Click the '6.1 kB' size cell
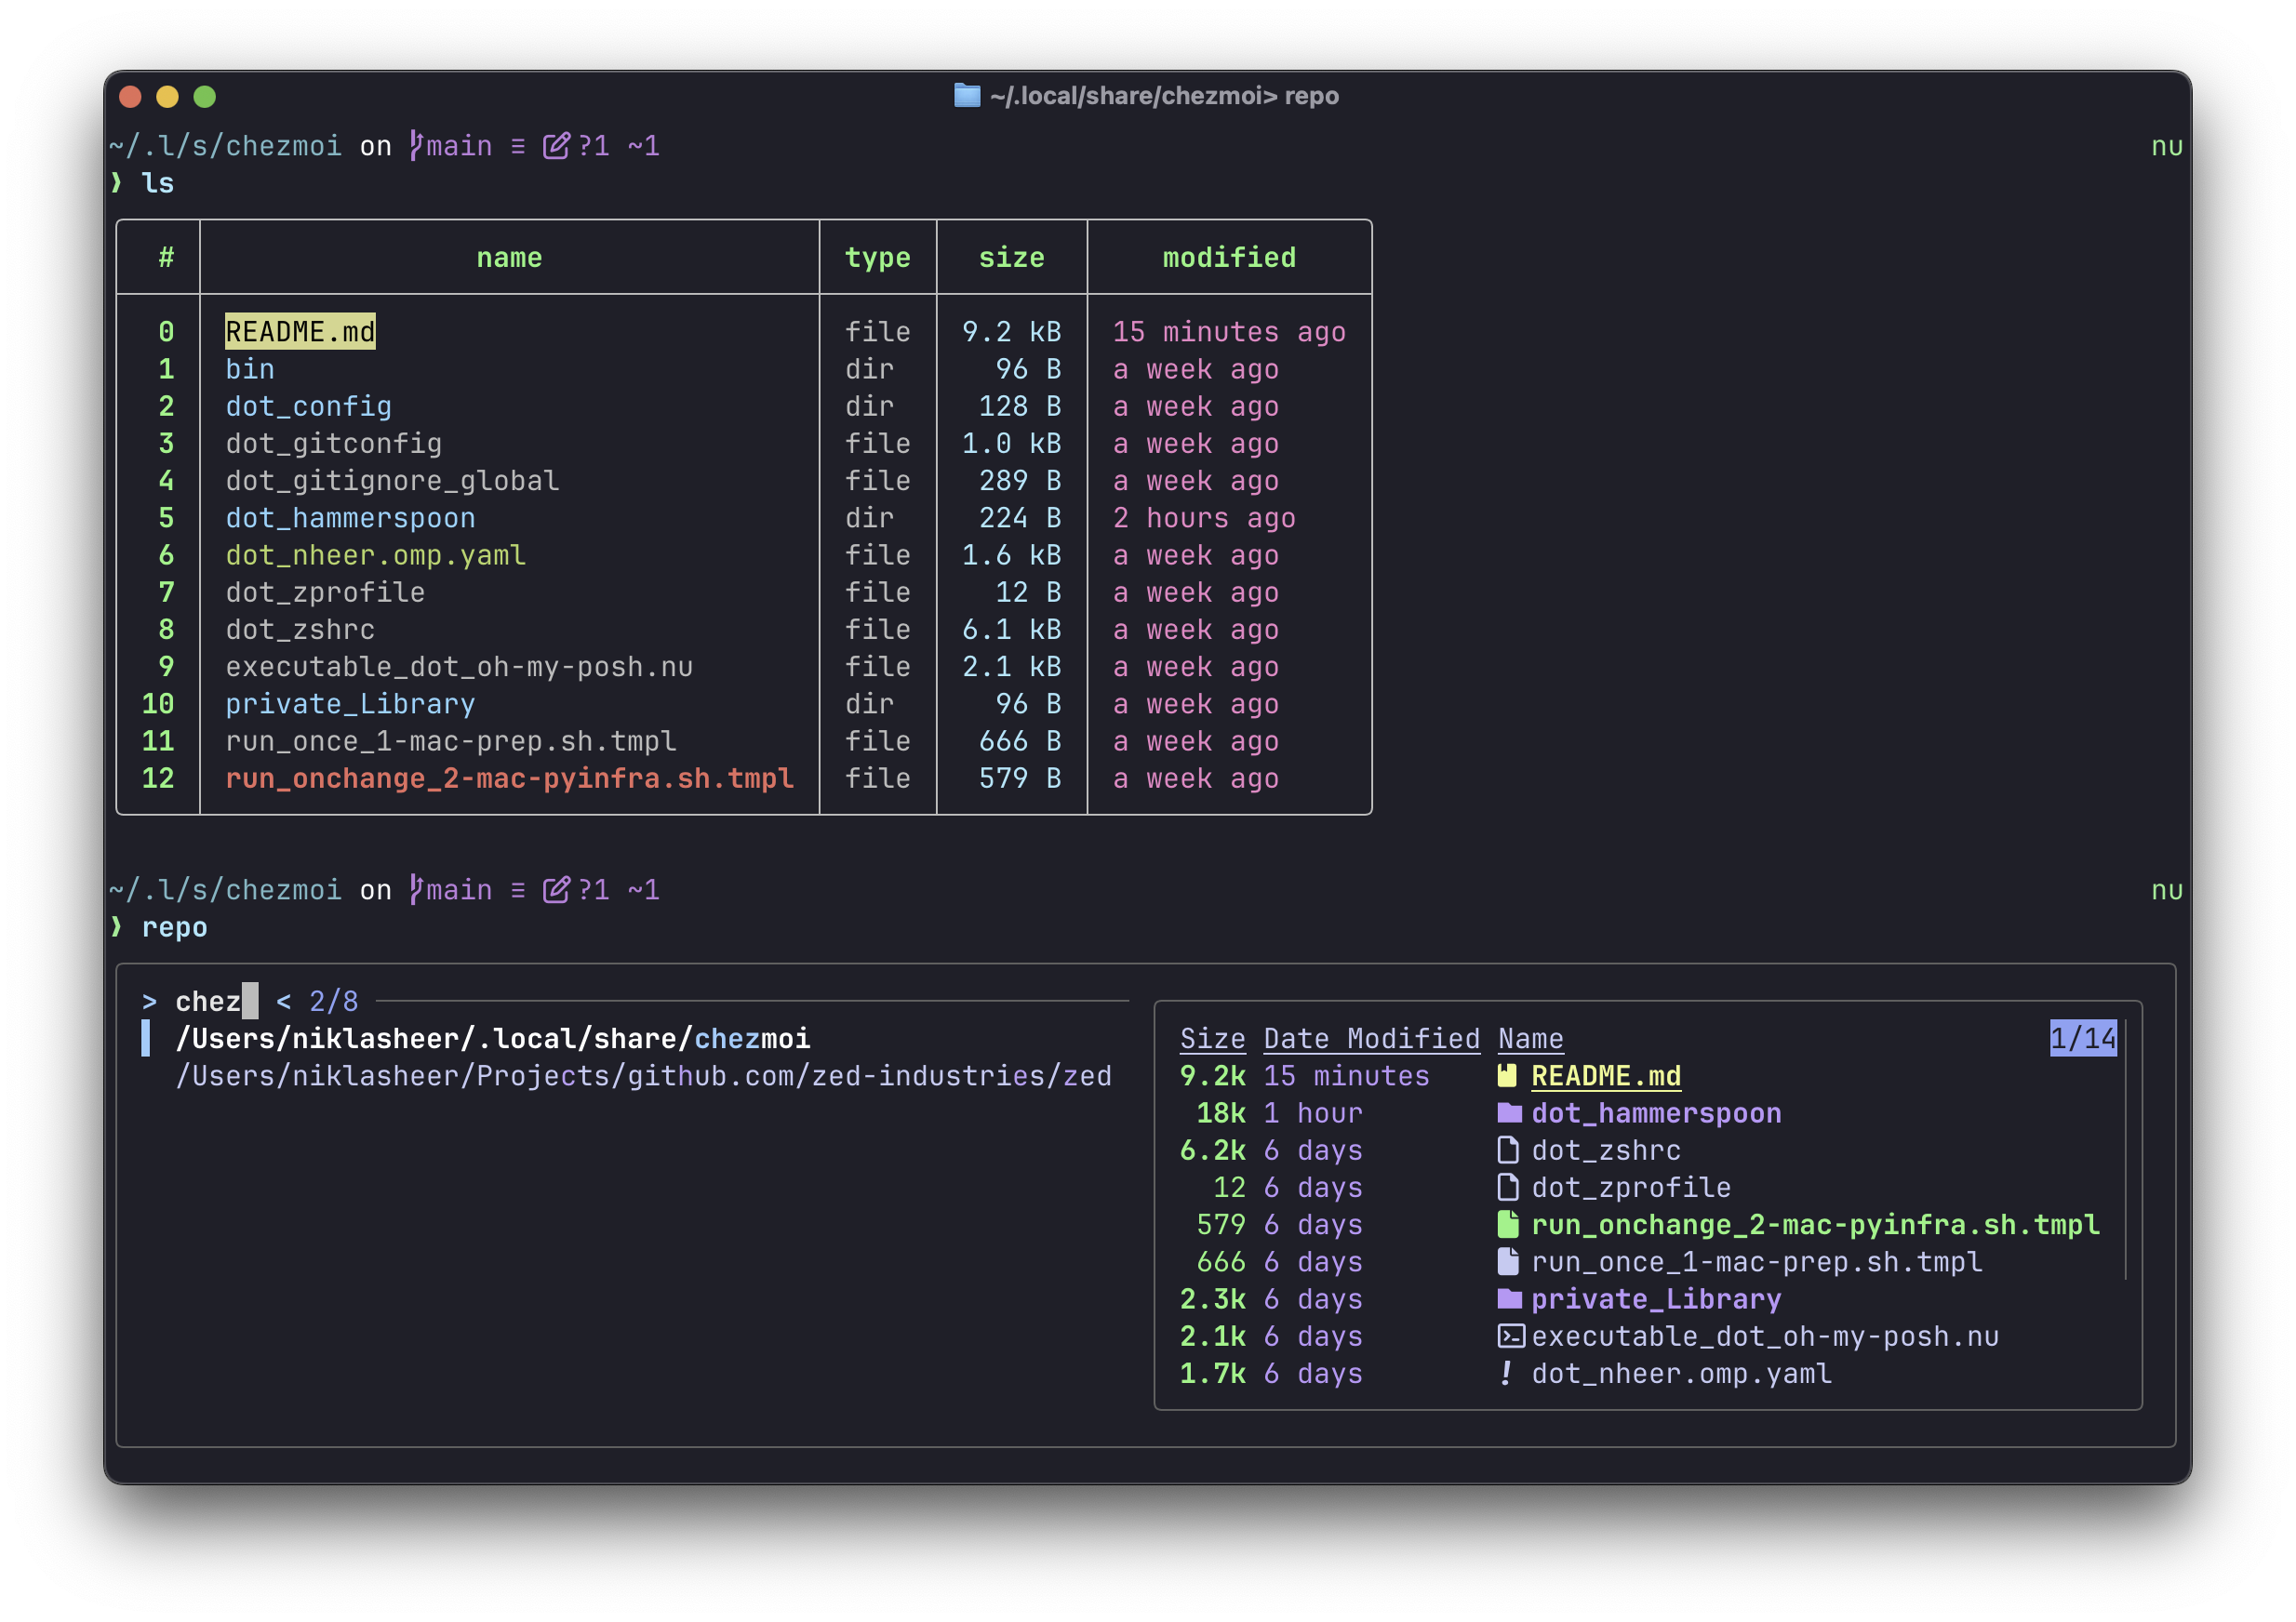This screenshot has width=2296, height=1622. [x=1011, y=629]
